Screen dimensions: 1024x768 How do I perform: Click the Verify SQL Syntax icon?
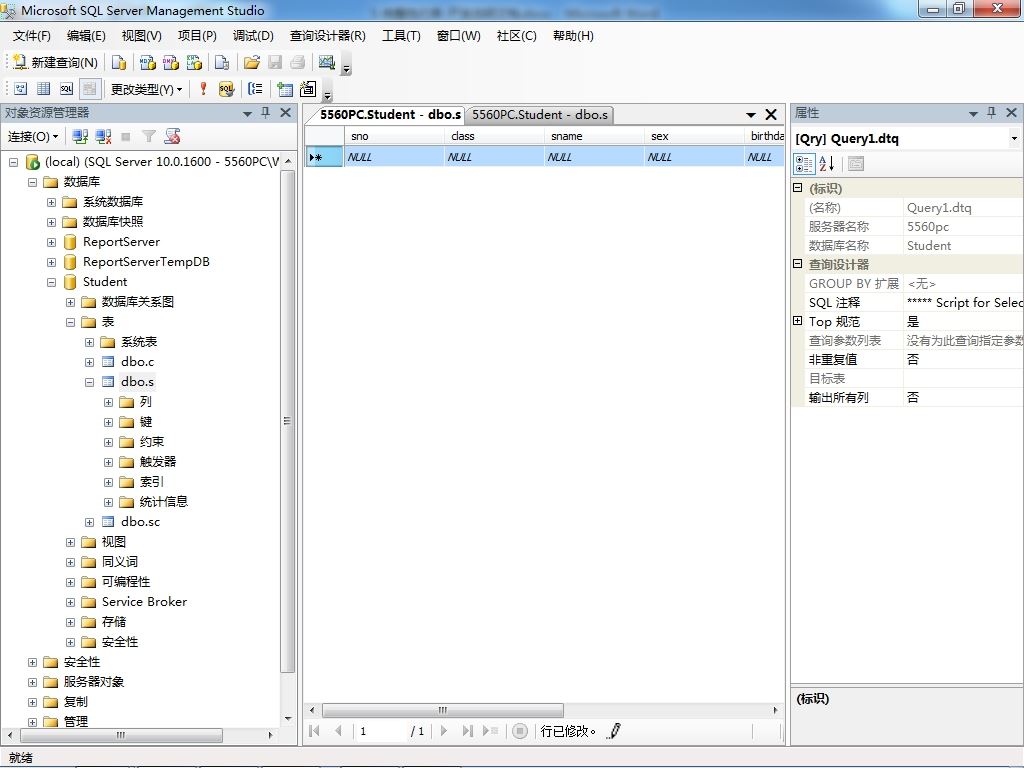[226, 89]
